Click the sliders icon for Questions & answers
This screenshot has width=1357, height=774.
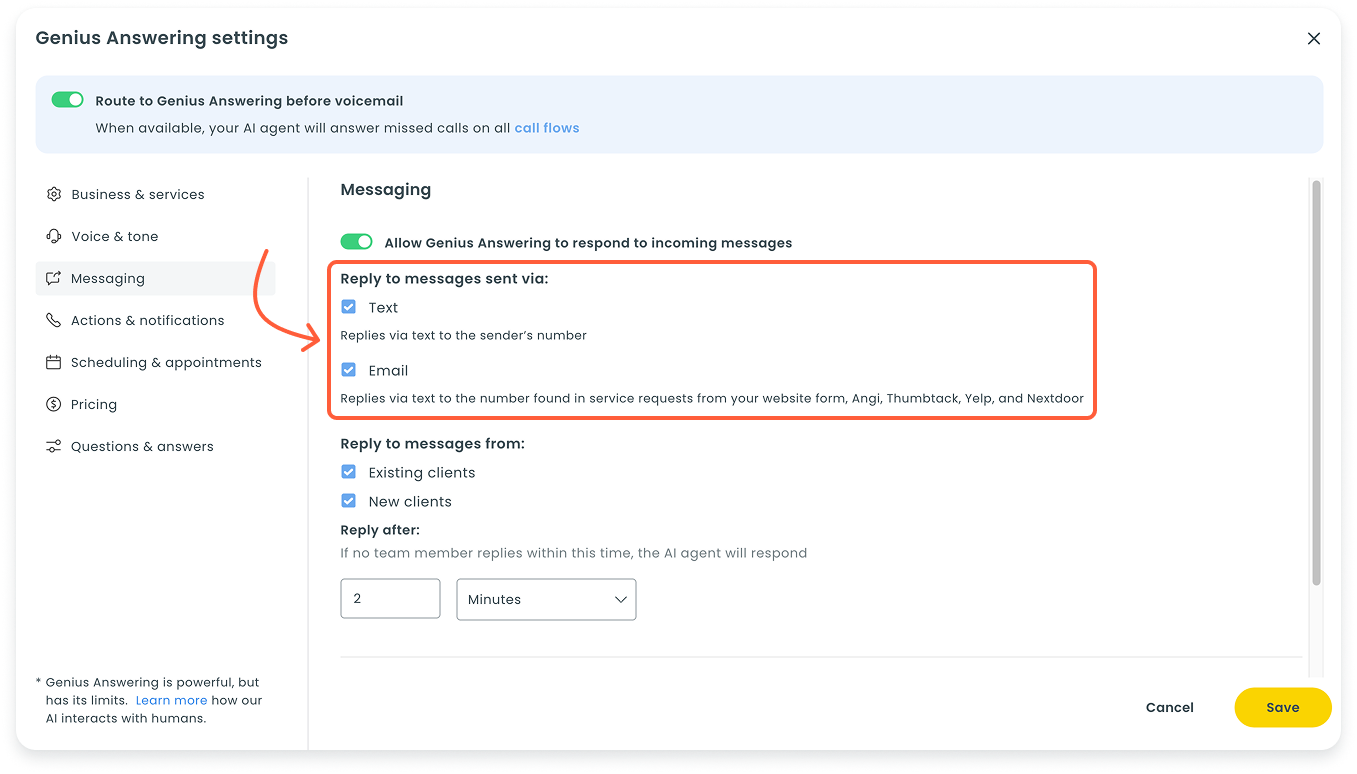click(54, 447)
